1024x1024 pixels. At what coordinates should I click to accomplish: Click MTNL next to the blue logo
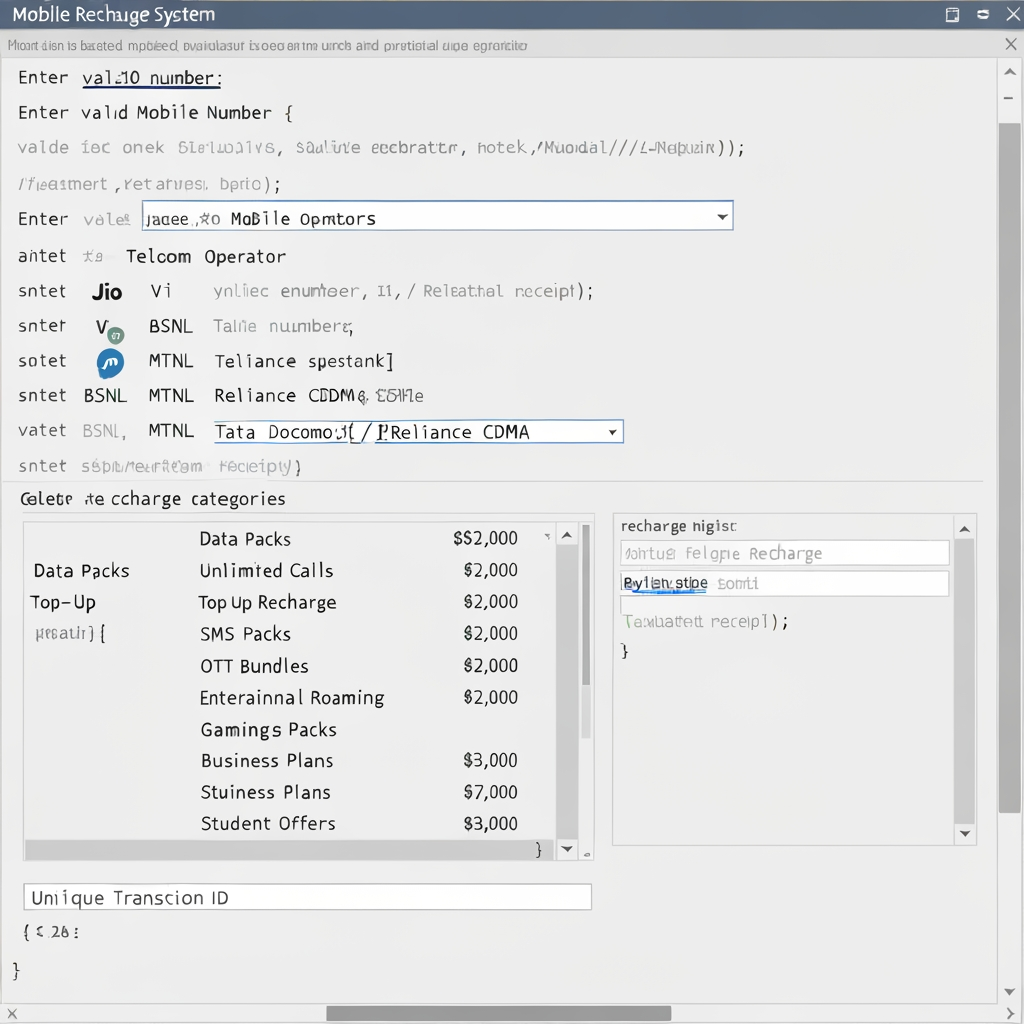tap(171, 360)
